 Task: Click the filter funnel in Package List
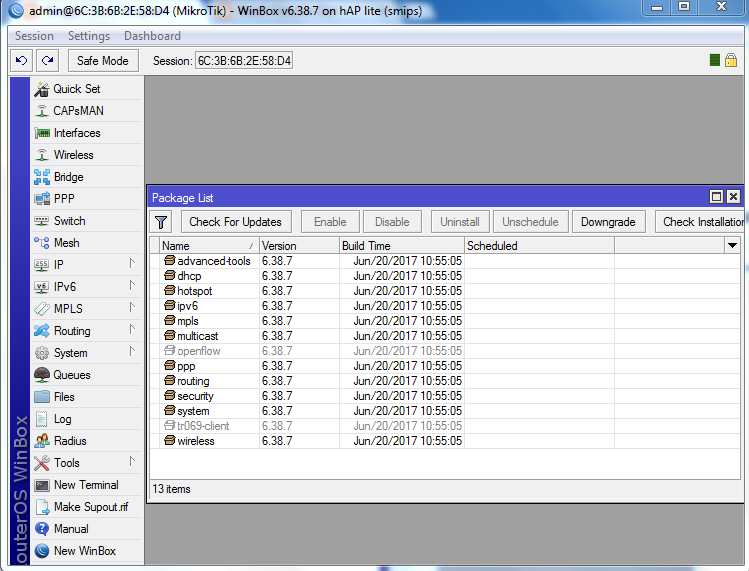point(161,222)
